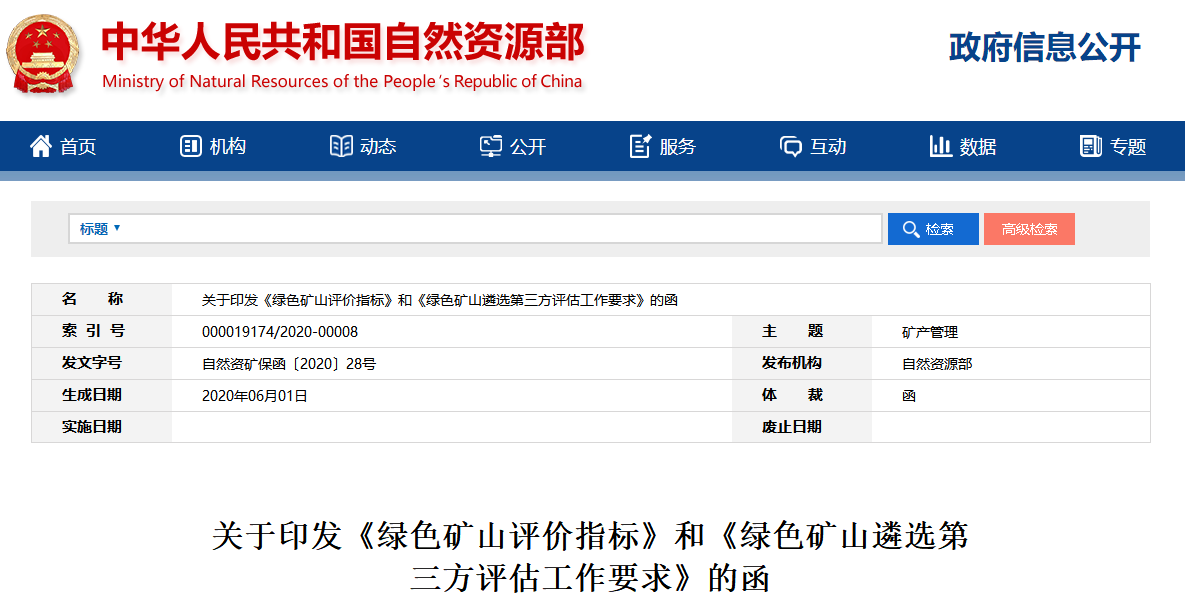Click the open-book icon beside 动态
The width and height of the screenshot is (1185, 604).
341,147
